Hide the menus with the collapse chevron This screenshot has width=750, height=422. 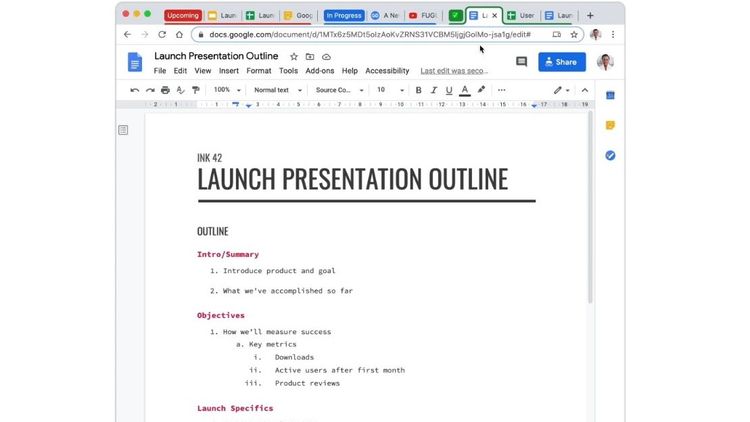pyautogui.click(x=585, y=90)
